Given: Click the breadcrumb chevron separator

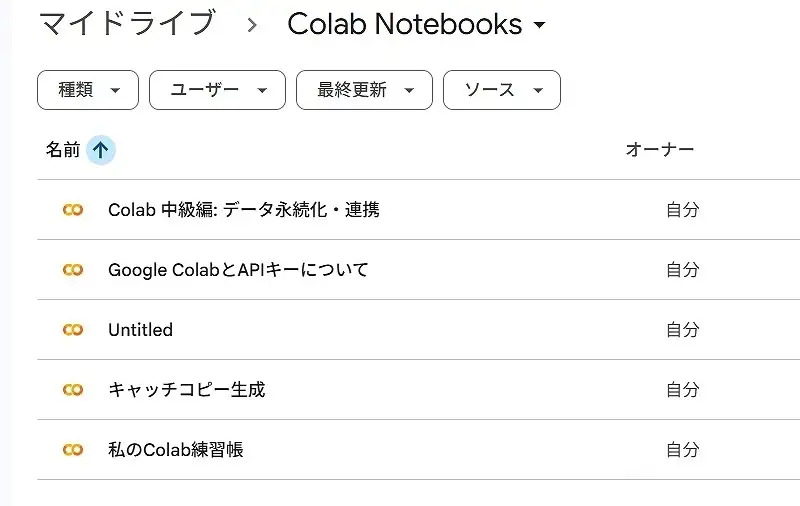Looking at the screenshot, I should point(252,25).
